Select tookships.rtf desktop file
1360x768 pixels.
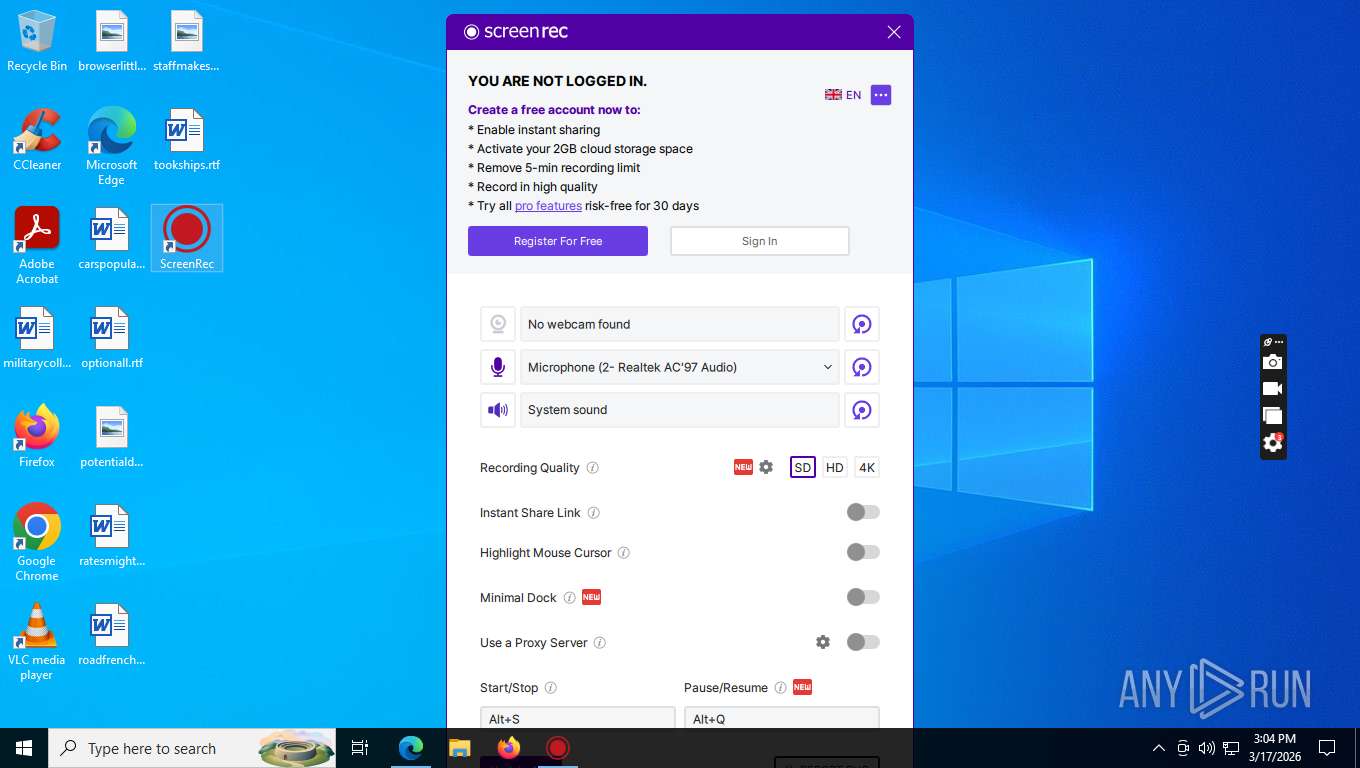click(x=186, y=140)
